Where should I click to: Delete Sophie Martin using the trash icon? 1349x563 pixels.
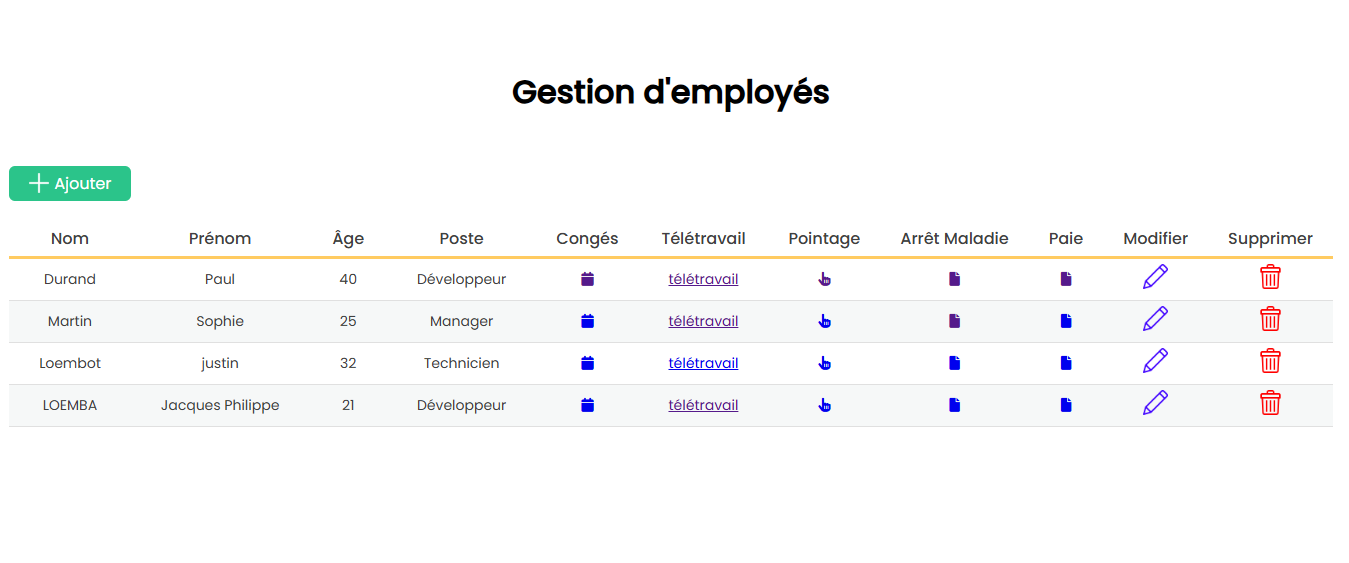tap(1270, 319)
